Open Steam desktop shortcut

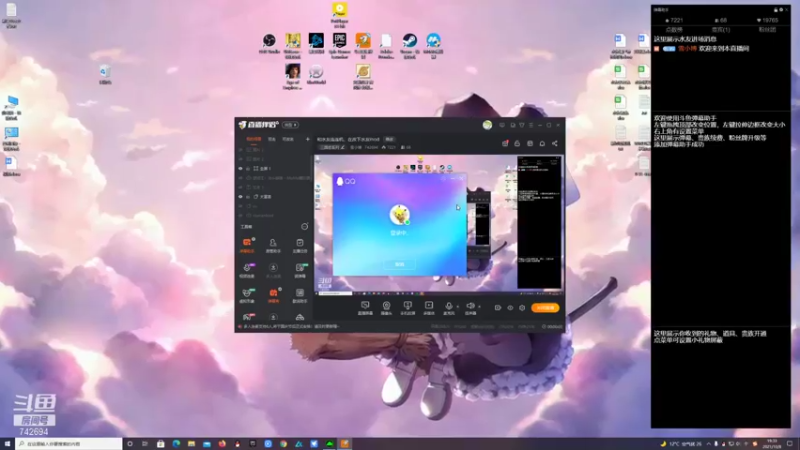pyautogui.click(x=409, y=45)
